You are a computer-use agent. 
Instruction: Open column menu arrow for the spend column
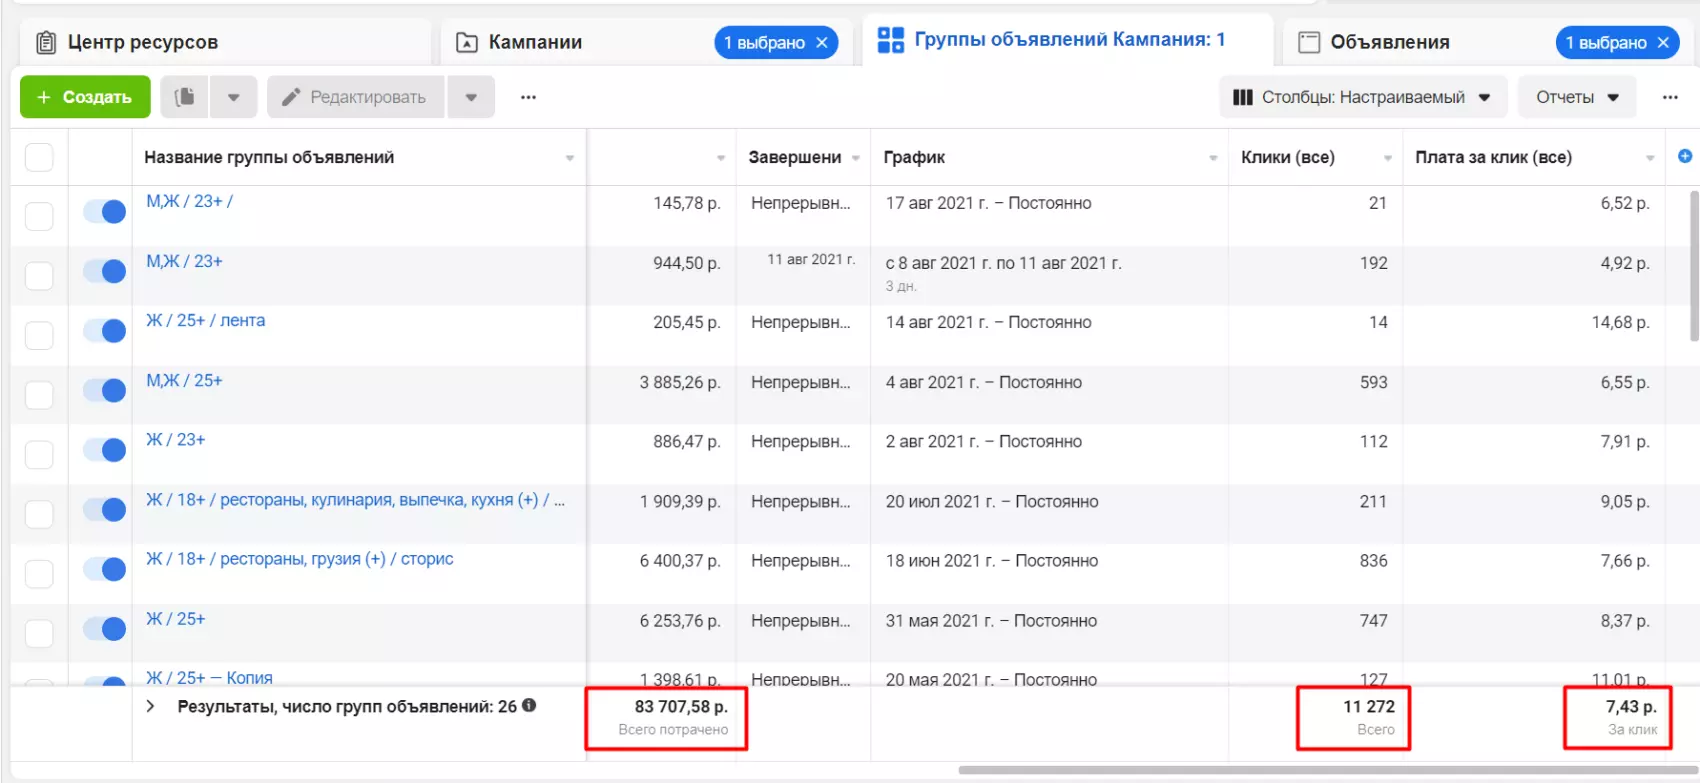click(x=721, y=158)
